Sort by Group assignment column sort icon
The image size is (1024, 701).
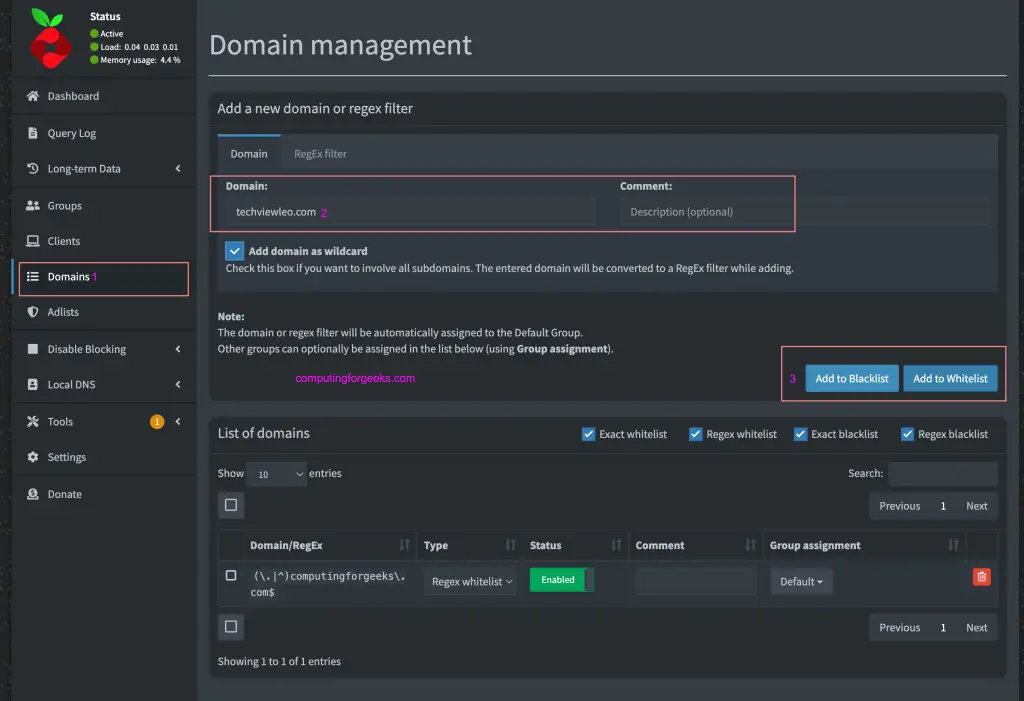tap(953, 545)
